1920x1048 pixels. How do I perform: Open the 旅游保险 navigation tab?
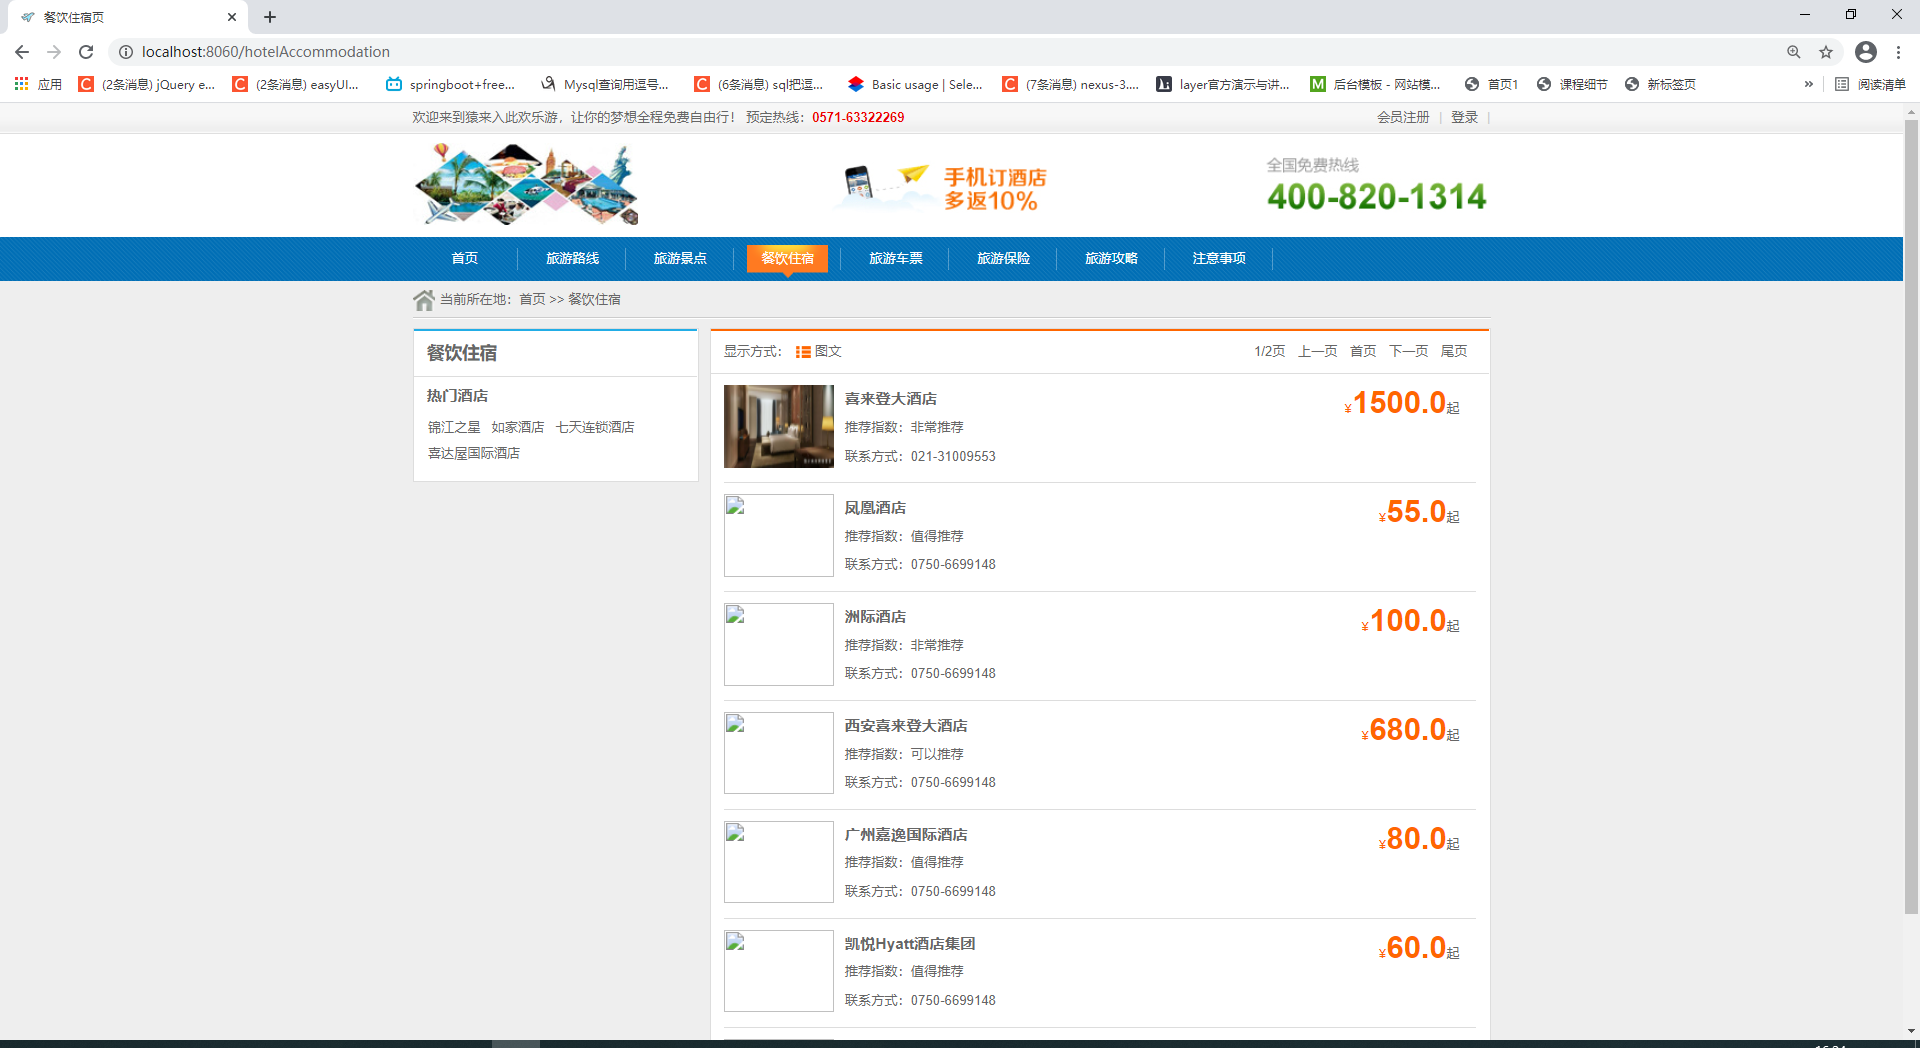1004,258
